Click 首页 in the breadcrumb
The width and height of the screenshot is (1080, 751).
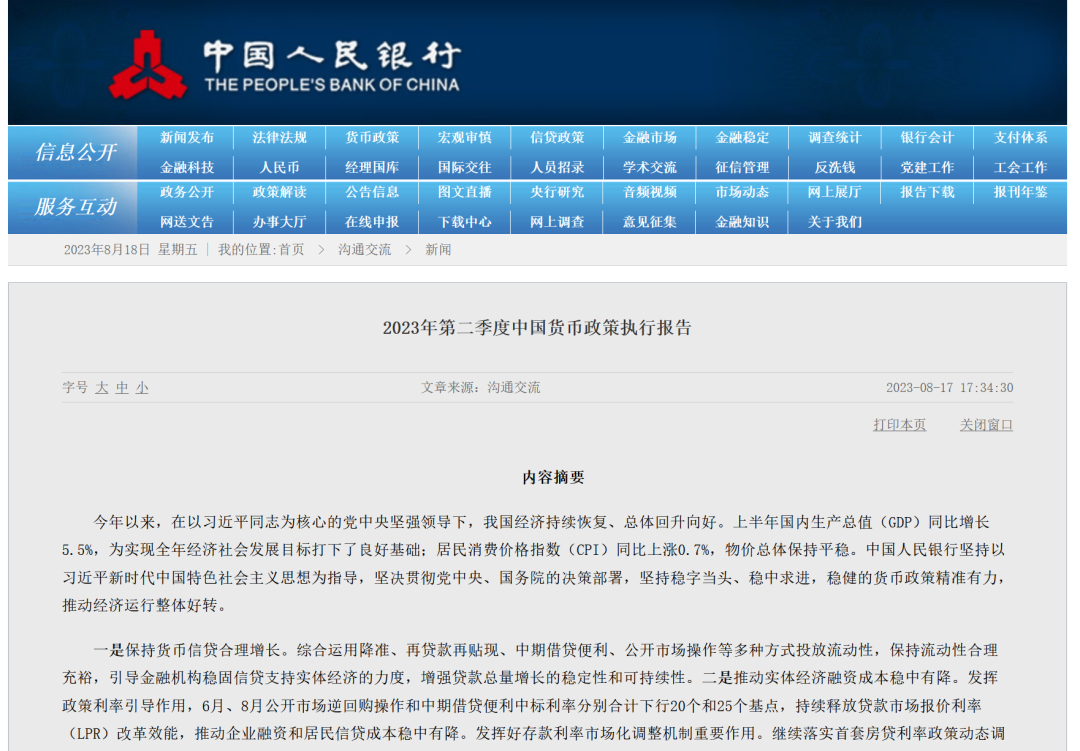coord(291,249)
